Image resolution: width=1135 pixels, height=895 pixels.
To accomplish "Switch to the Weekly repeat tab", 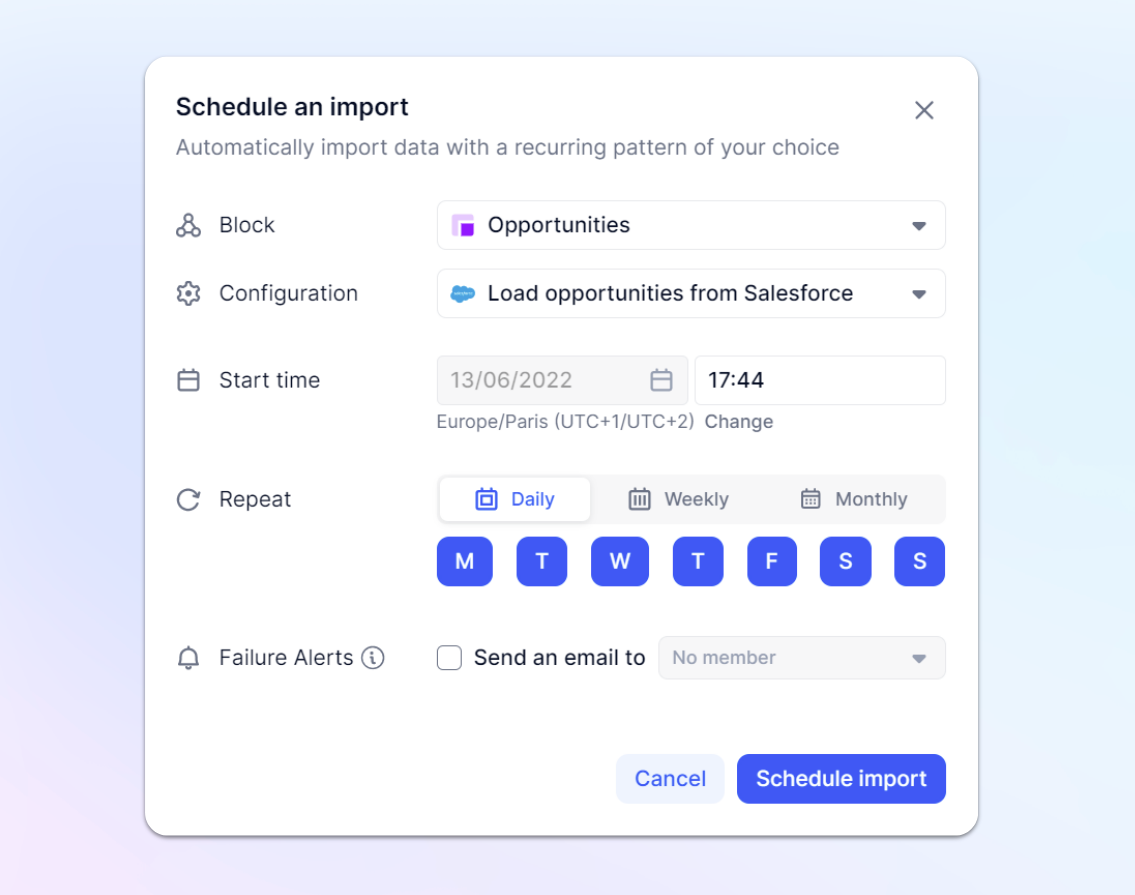I will click(x=678, y=499).
